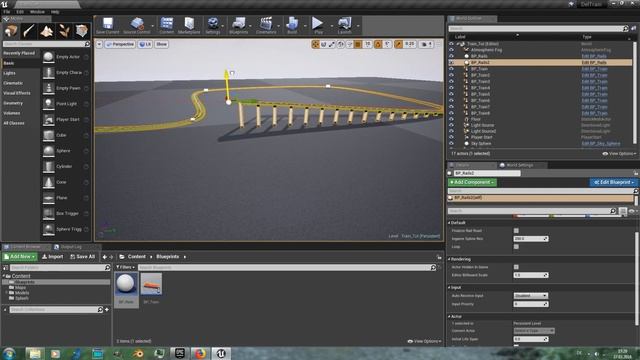Click the Save Current toolbar icon
The height and width of the screenshot is (360, 640).
point(108,25)
